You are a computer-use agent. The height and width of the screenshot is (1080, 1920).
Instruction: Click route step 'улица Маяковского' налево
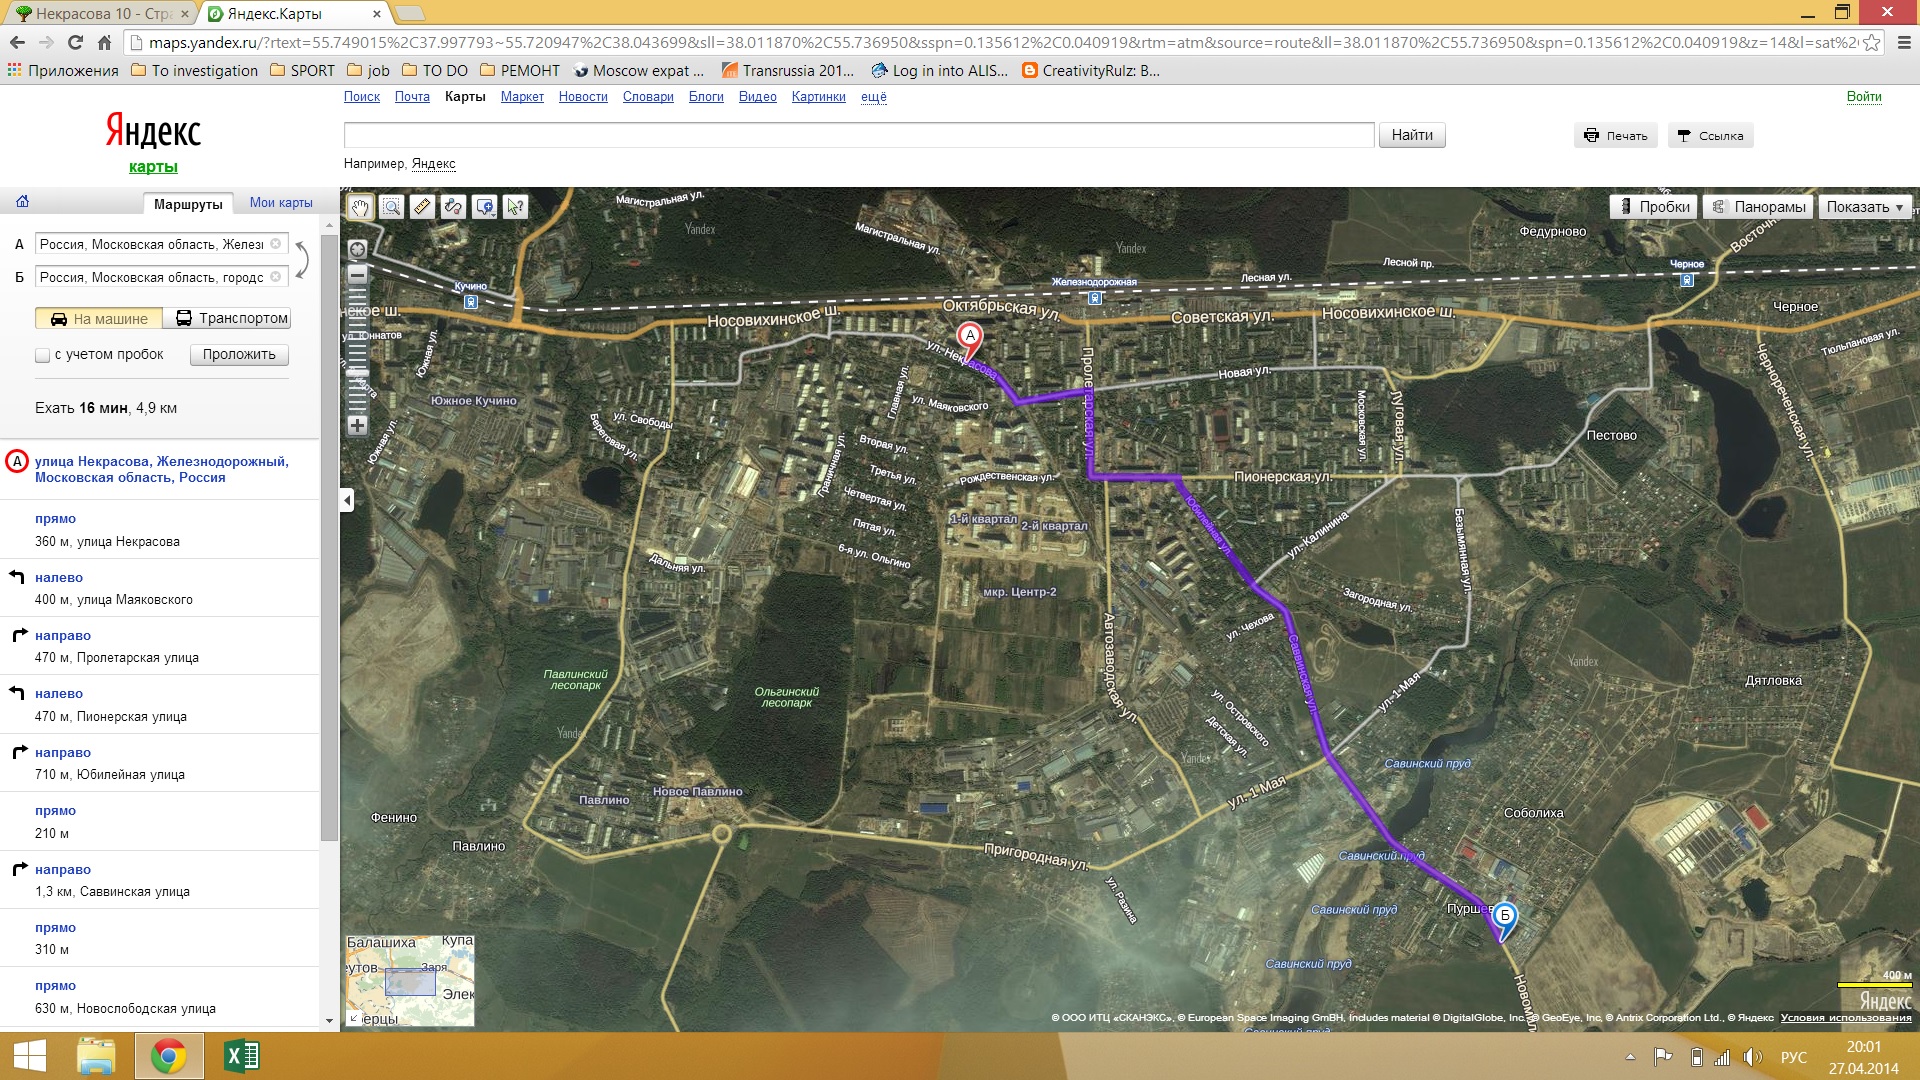click(160, 588)
